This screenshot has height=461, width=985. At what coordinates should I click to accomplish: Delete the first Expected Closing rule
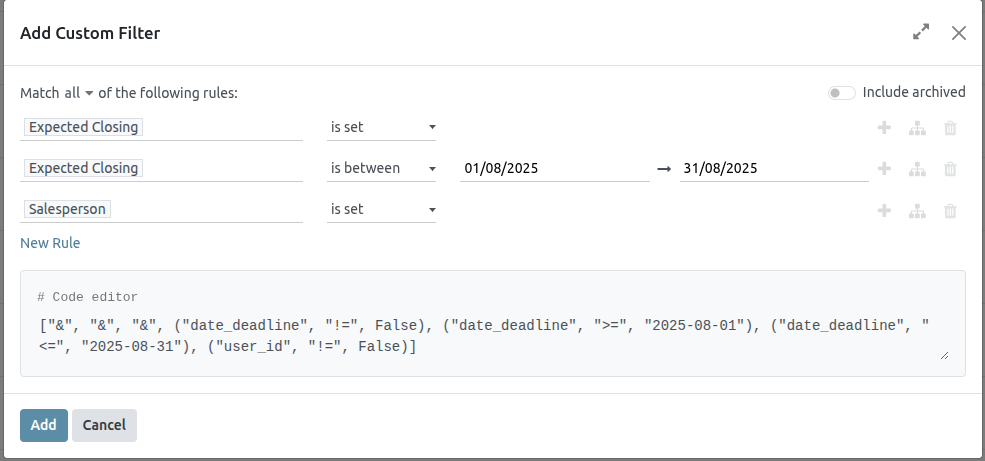(x=950, y=128)
